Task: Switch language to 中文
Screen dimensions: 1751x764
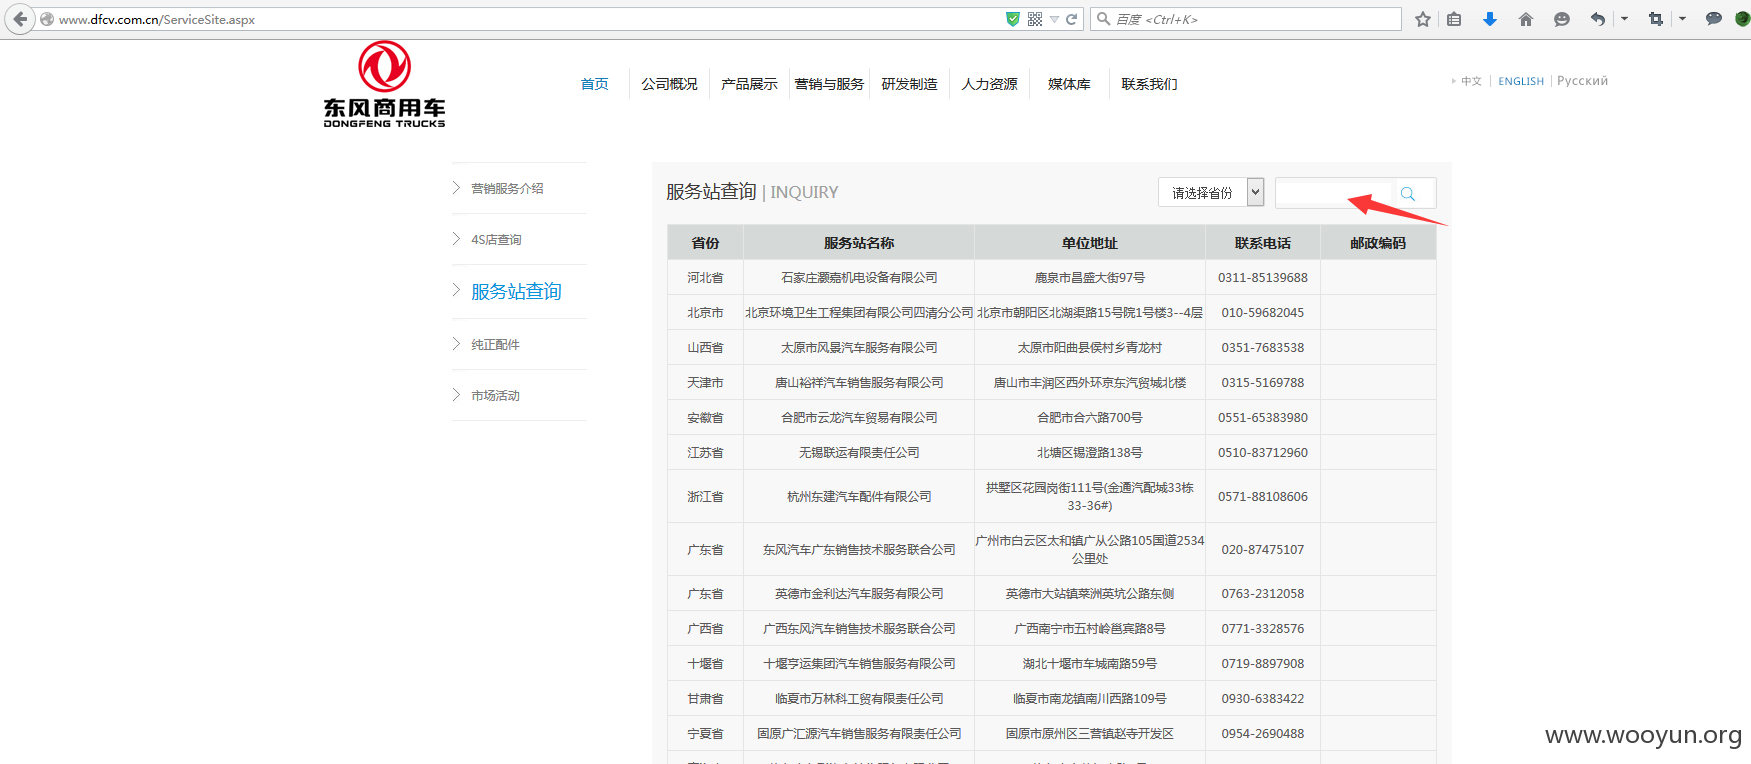Action: click(x=1471, y=81)
